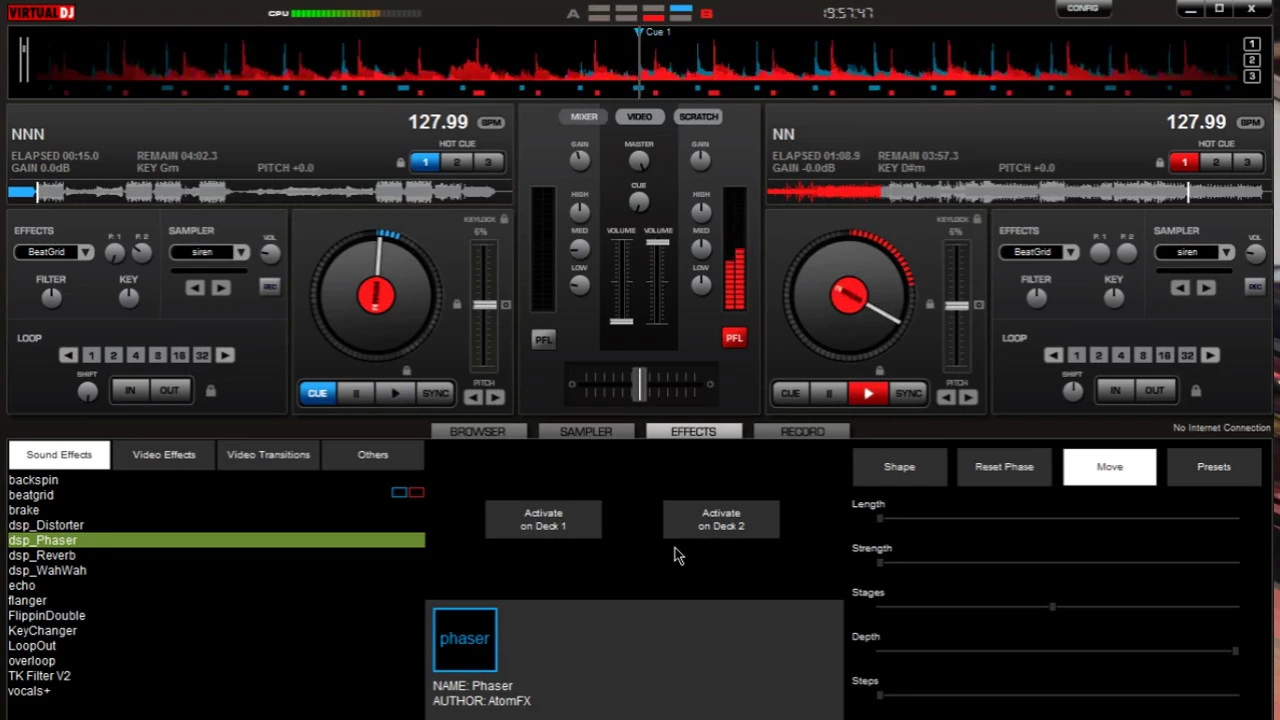Show the MIXER center panel
Image resolution: width=1280 pixels, height=720 pixels.
click(584, 117)
